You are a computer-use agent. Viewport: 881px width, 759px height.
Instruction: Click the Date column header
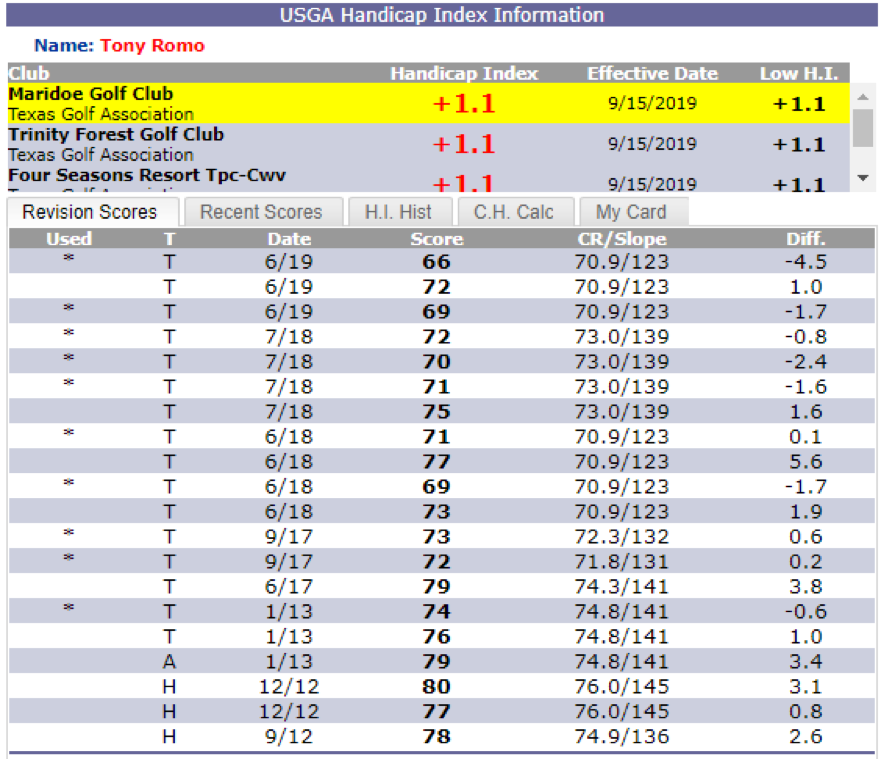point(289,239)
